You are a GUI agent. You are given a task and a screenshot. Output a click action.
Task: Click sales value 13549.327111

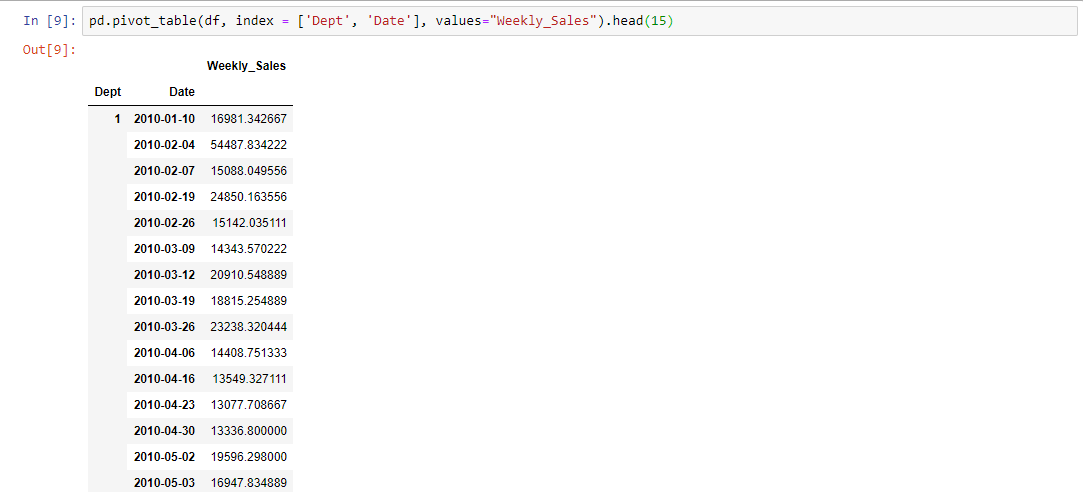[249, 379]
